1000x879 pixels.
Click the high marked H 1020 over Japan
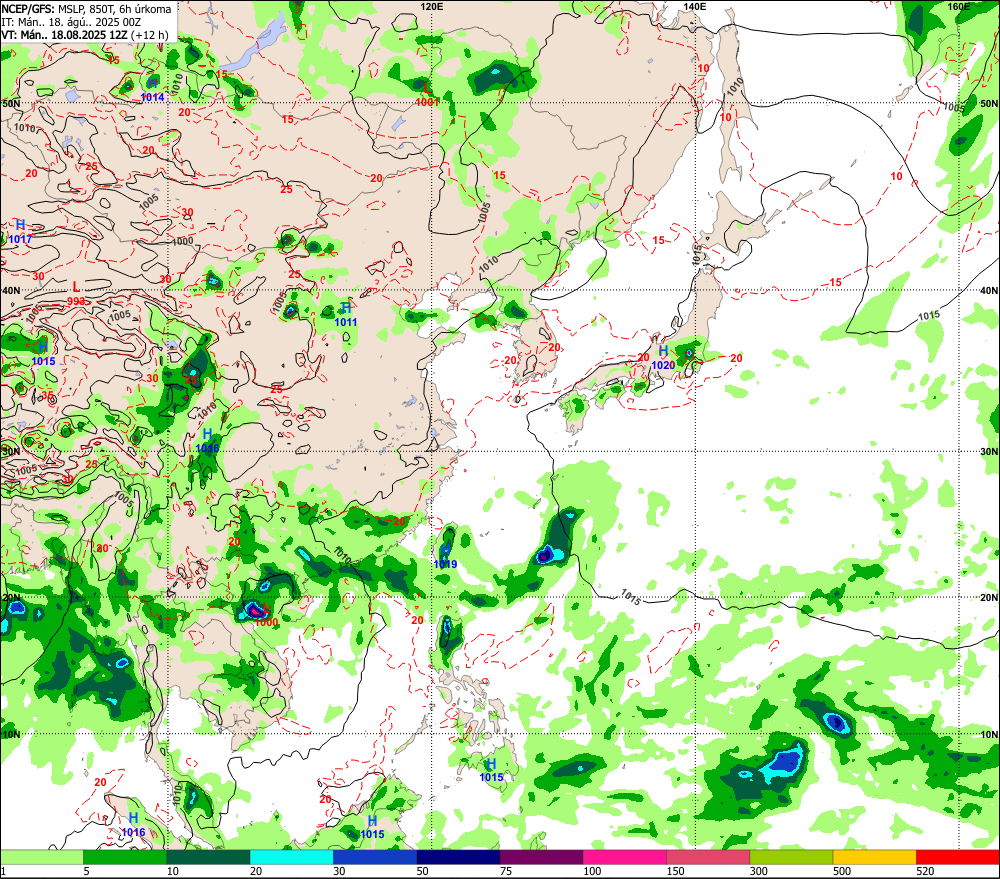663,358
